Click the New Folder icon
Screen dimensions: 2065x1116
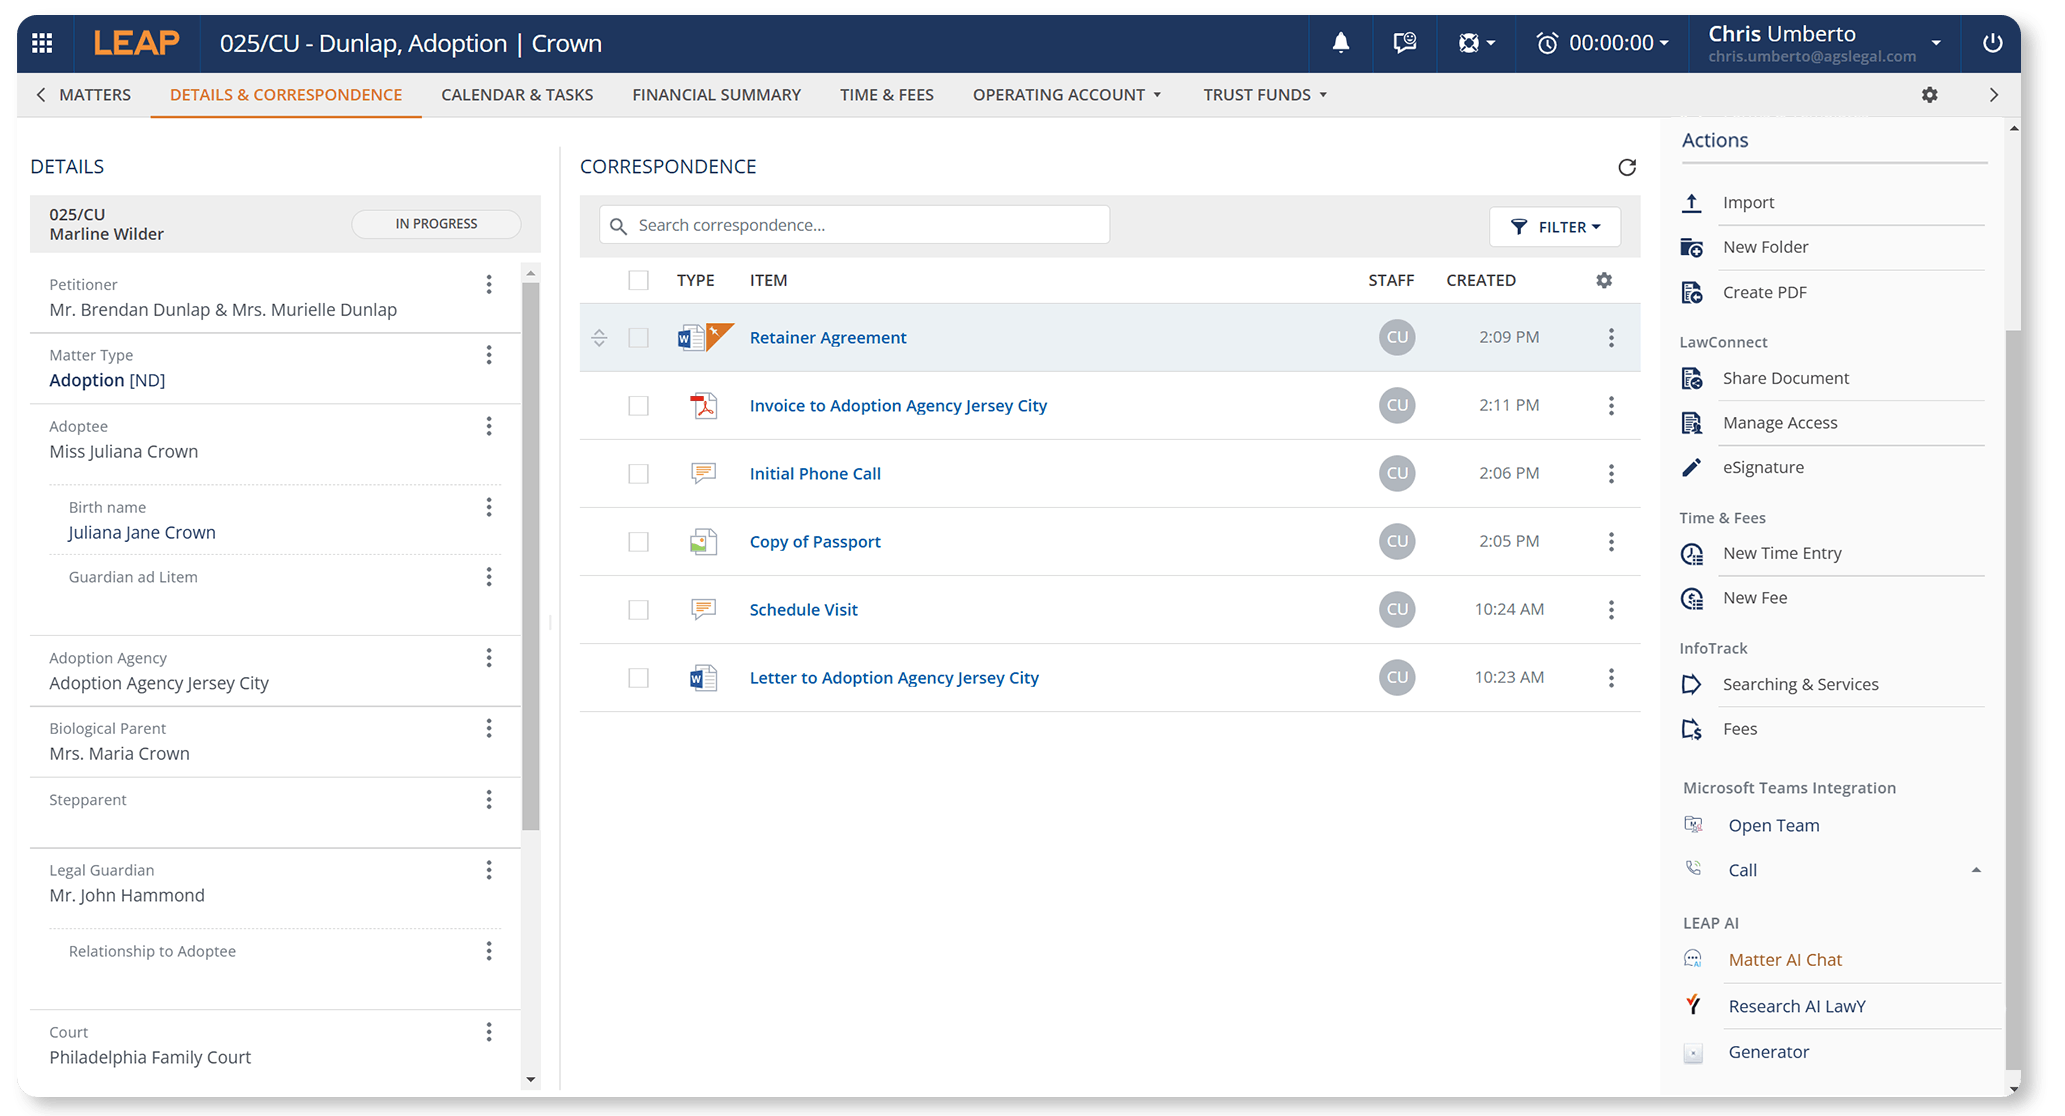pyautogui.click(x=1692, y=247)
